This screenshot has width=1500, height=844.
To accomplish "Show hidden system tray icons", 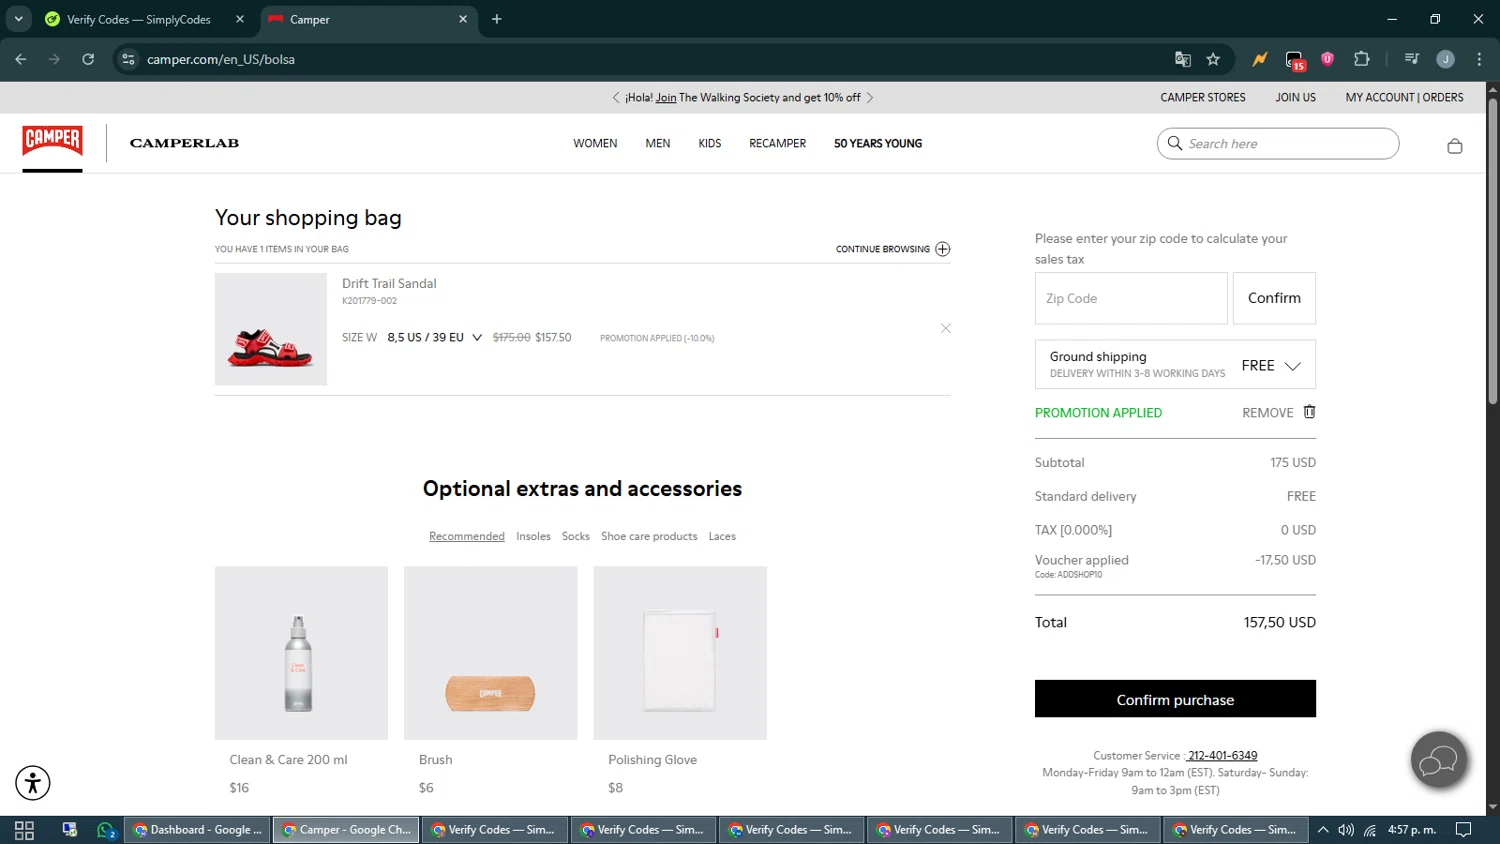I will [1323, 830].
